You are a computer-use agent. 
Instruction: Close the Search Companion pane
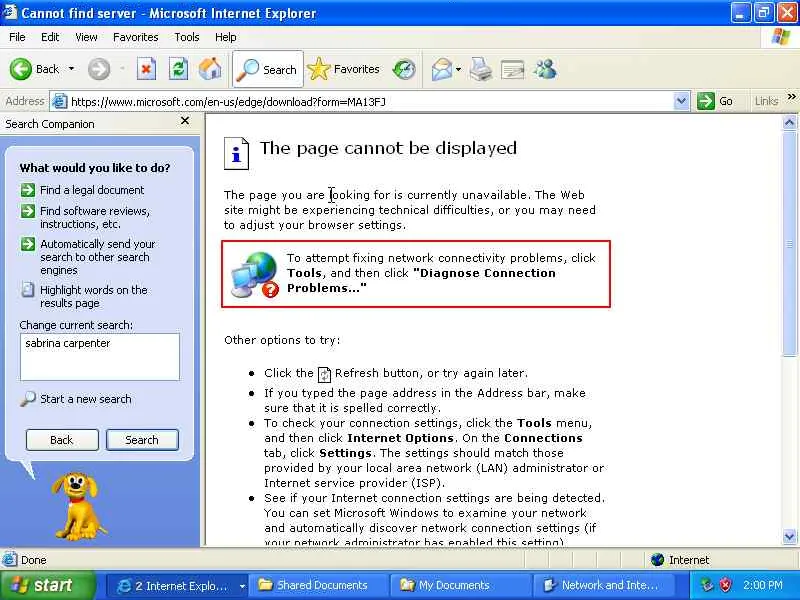185,121
